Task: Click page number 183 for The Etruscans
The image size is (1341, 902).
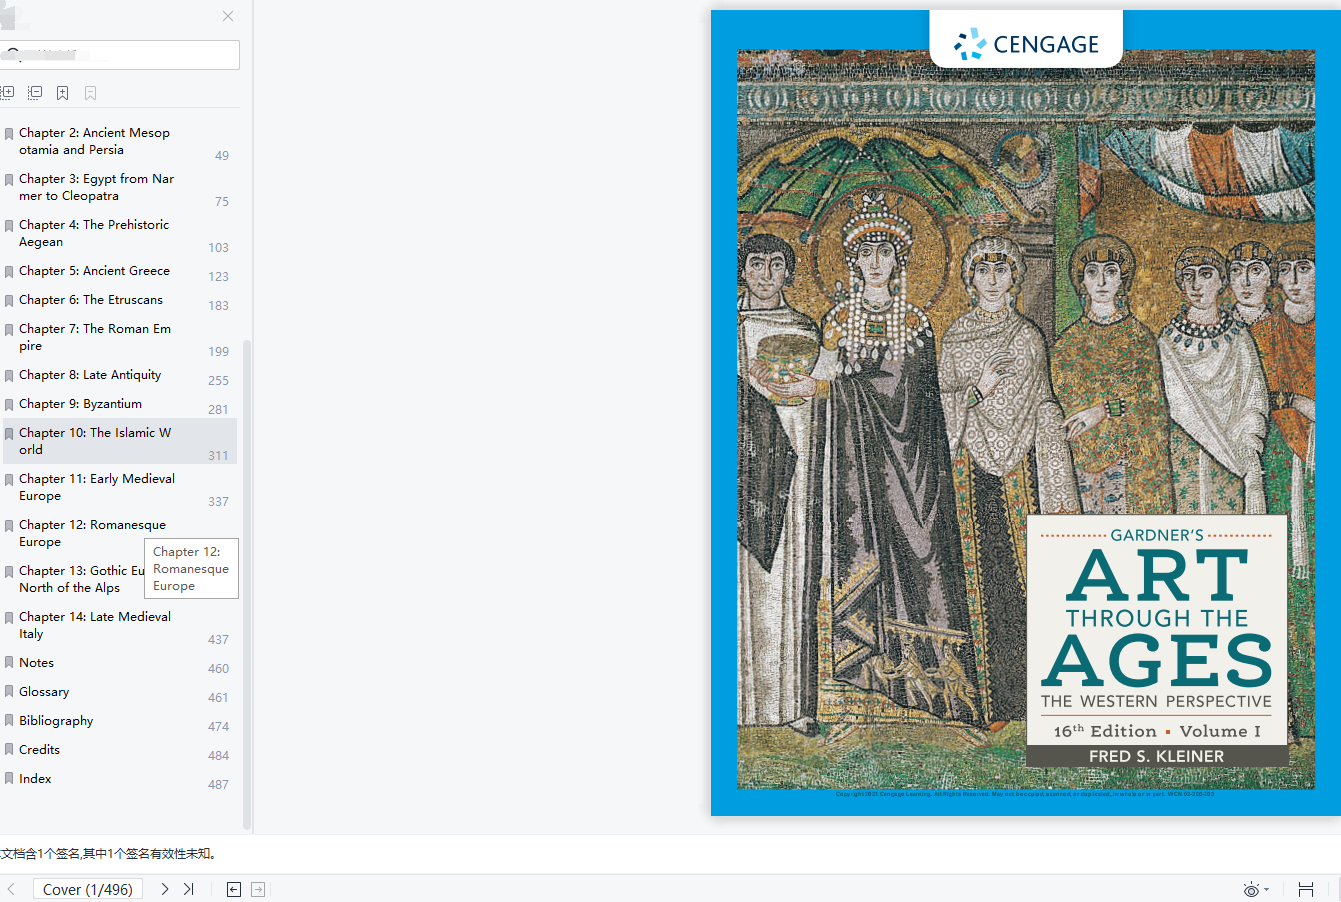Action: coord(218,306)
